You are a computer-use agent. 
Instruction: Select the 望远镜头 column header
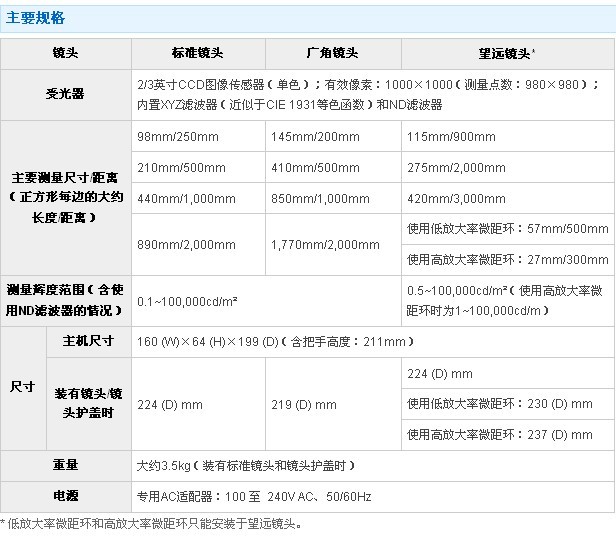[506, 53]
